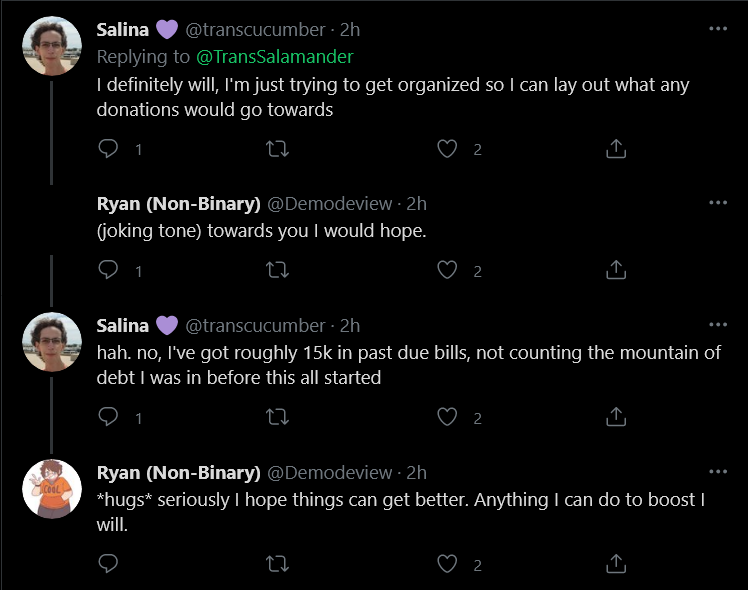The image size is (748, 590).
Task: Reply to the 15k past due bills tweet
Action: tap(108, 417)
